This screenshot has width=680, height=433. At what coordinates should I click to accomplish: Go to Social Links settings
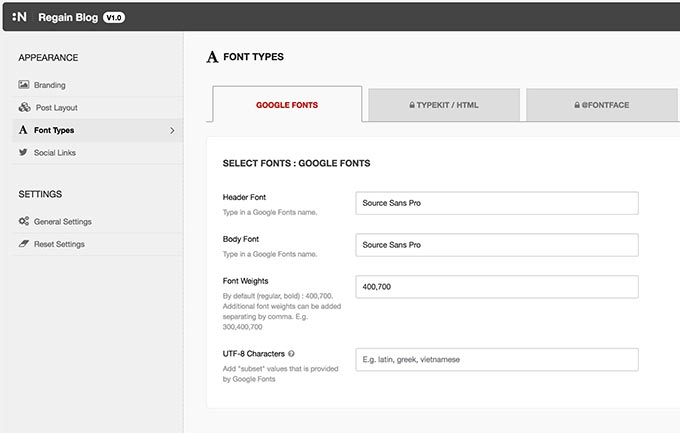click(98, 153)
